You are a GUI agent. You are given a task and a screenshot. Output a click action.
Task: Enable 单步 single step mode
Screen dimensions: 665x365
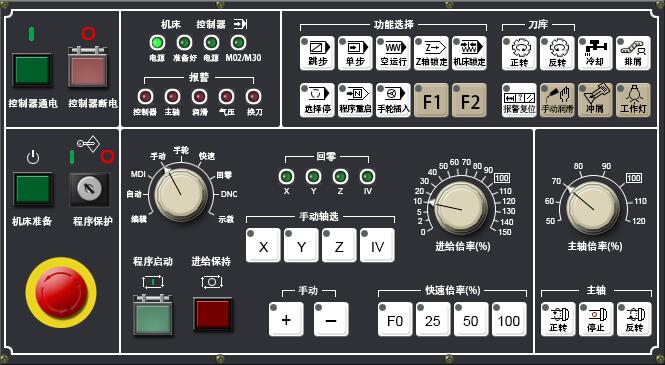pos(355,53)
